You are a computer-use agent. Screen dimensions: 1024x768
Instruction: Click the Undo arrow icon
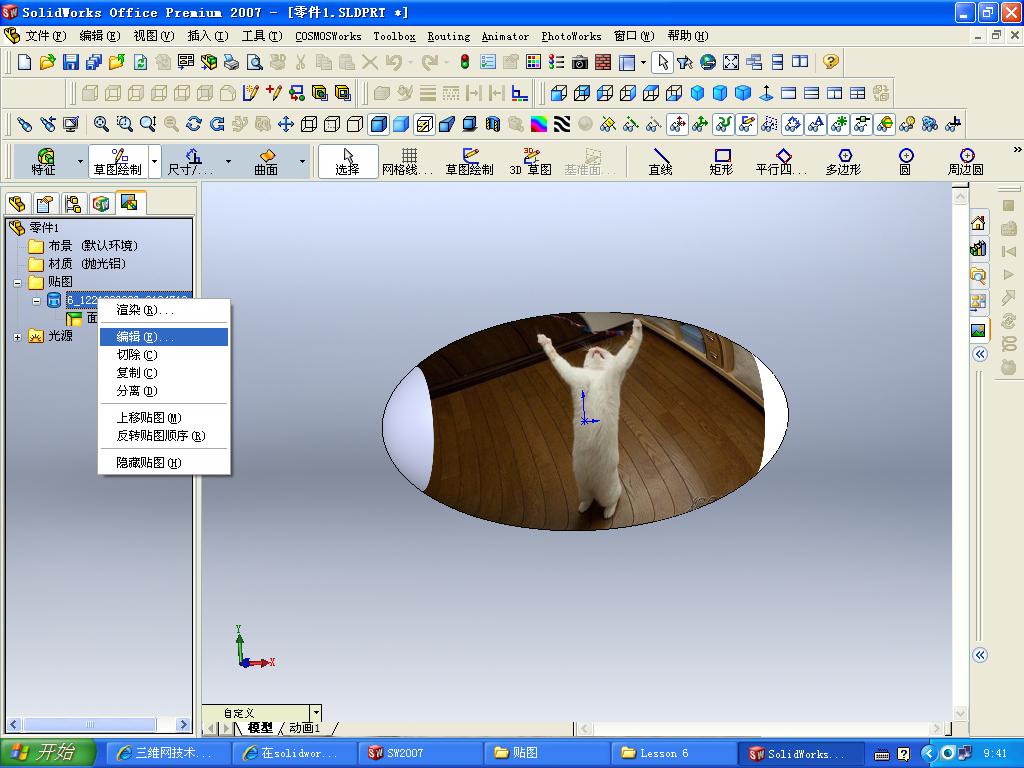(x=394, y=62)
